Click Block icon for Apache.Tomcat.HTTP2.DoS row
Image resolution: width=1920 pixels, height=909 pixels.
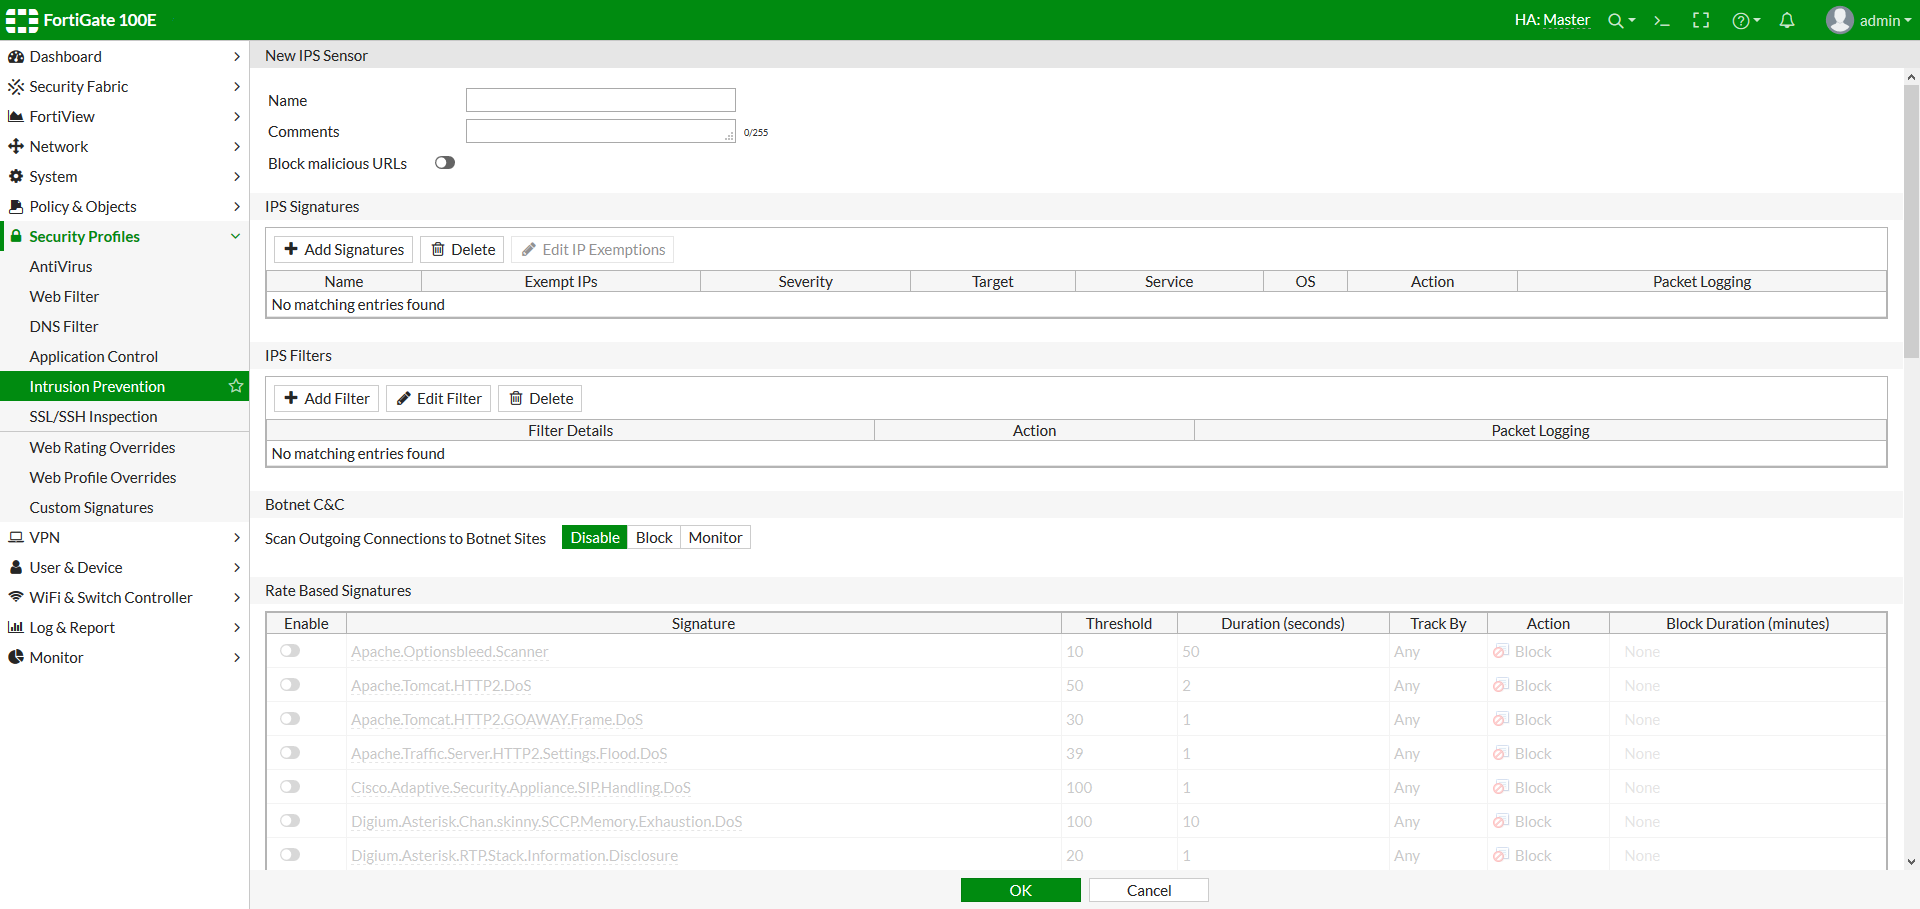coord(1501,686)
